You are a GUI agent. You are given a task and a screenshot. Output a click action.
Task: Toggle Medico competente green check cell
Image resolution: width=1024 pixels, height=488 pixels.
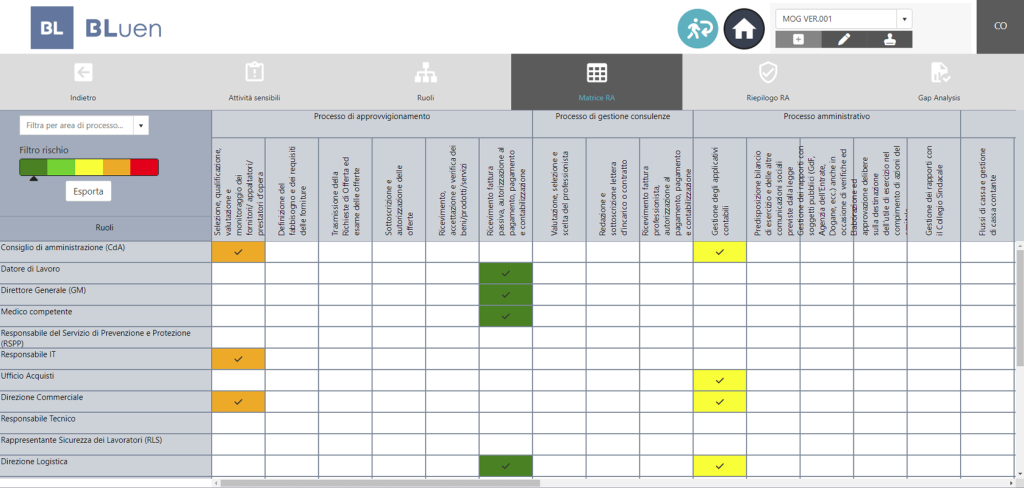(505, 316)
